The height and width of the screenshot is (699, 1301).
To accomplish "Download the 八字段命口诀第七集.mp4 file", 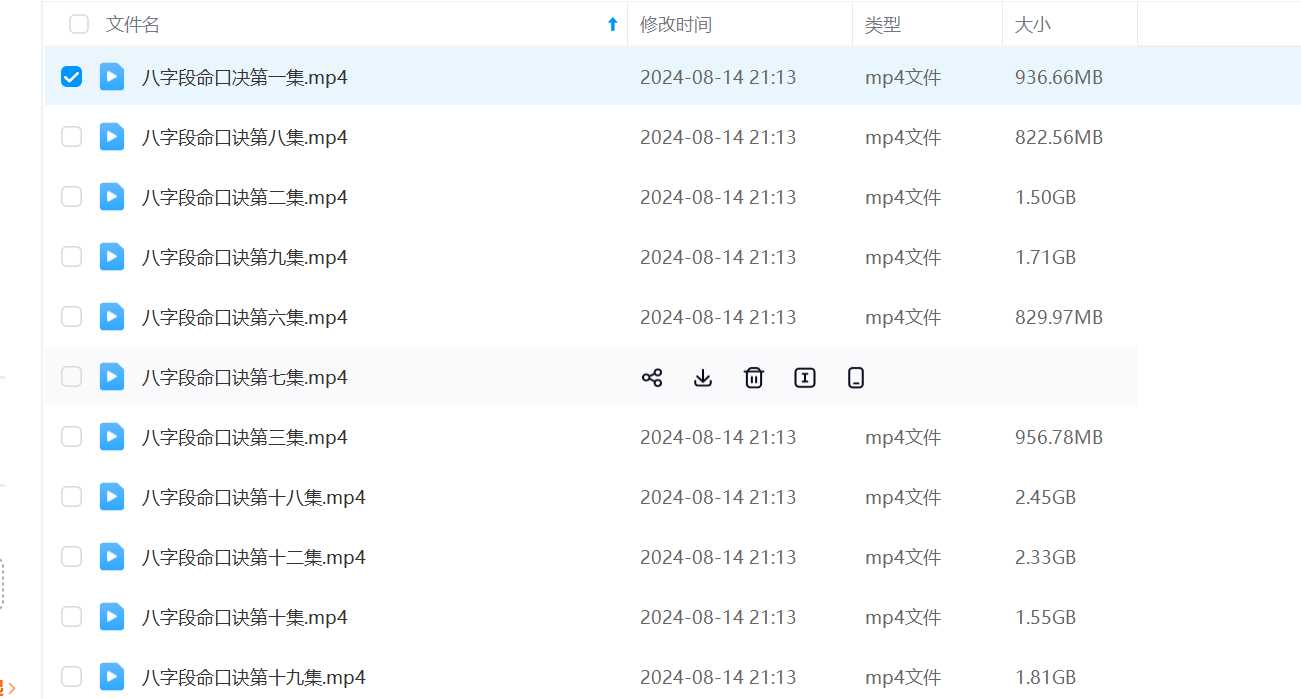I will click(703, 377).
